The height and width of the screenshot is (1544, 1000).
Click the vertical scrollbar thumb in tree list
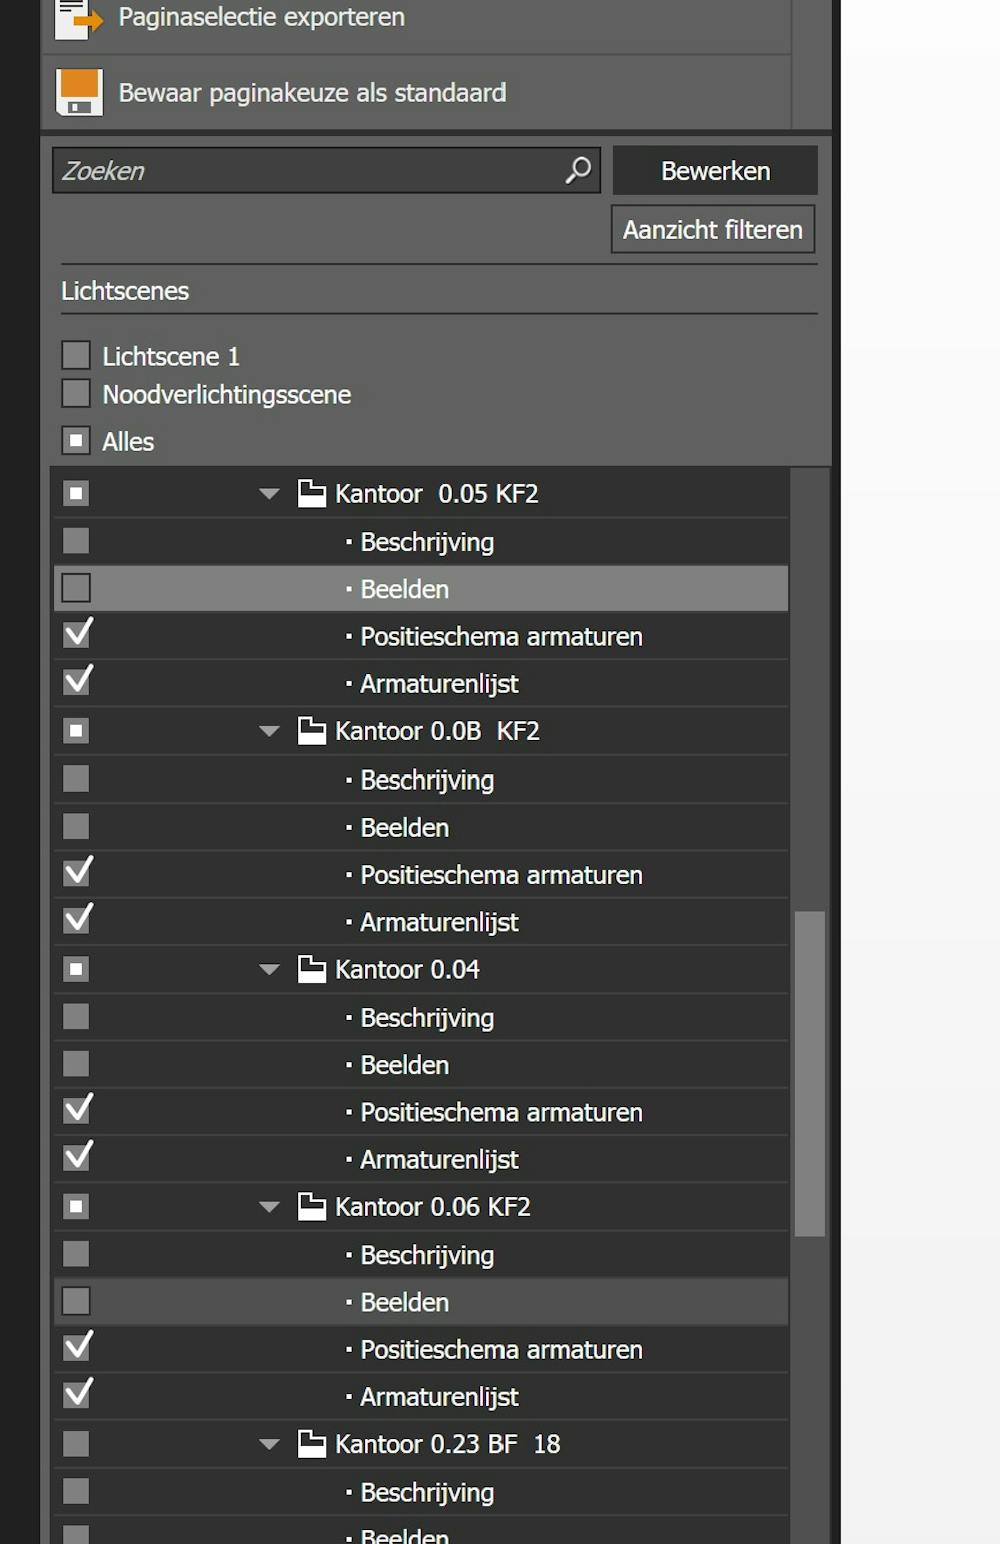(809, 1073)
